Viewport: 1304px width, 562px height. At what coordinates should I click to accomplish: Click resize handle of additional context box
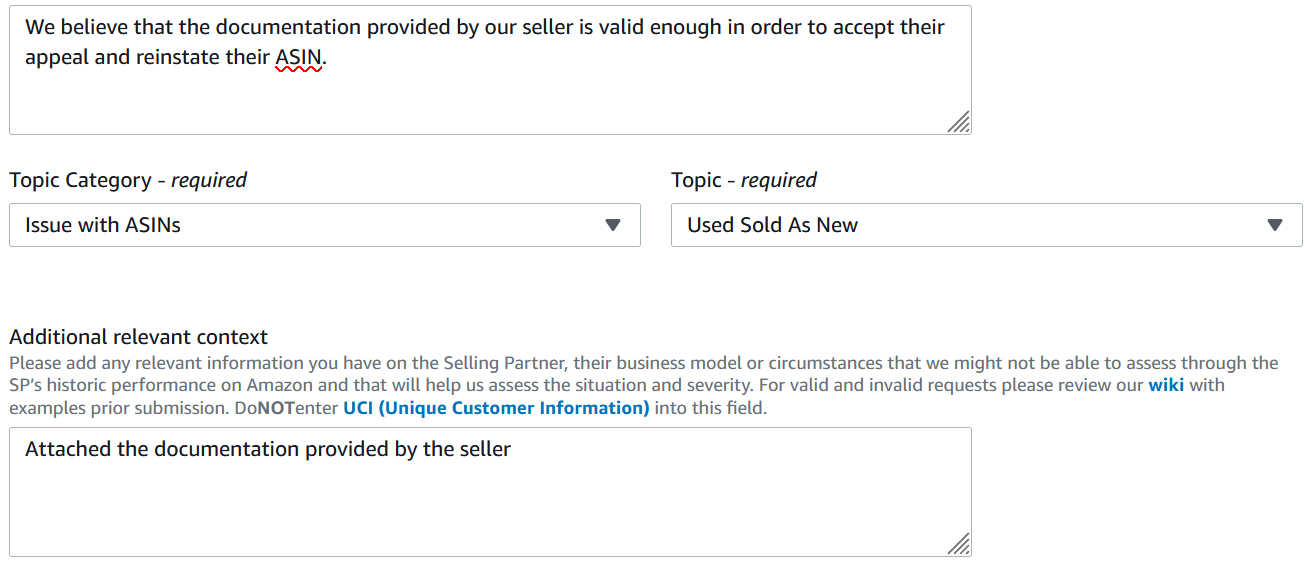pyautogui.click(x=959, y=544)
